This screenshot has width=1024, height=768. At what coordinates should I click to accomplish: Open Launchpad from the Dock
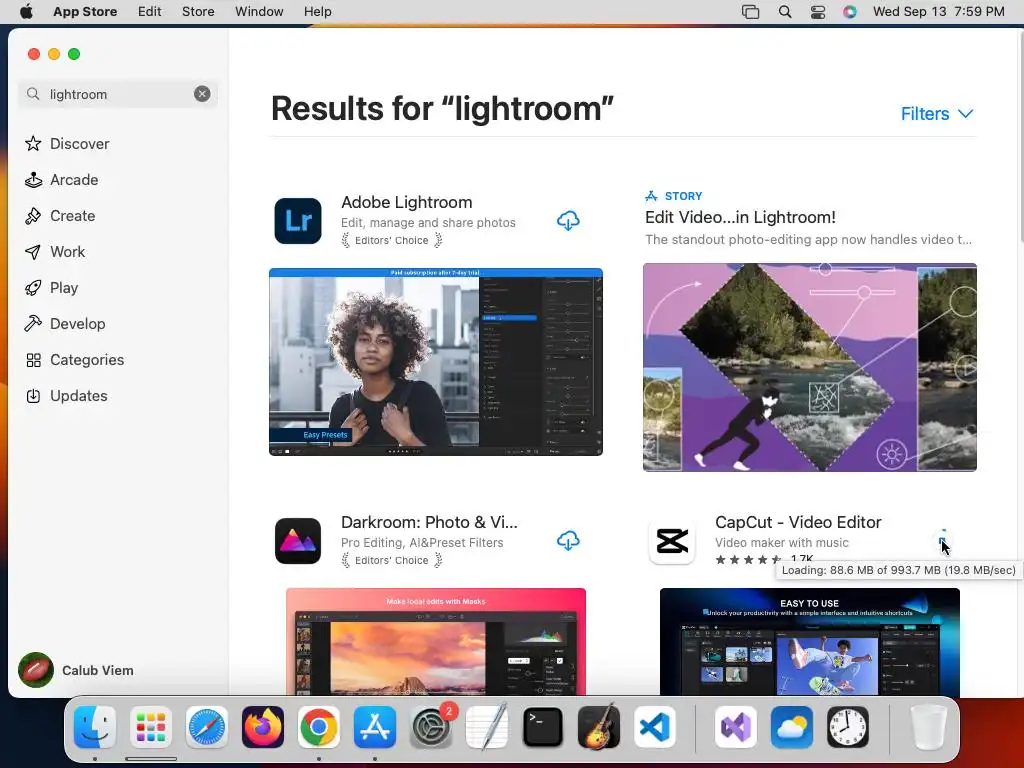[x=151, y=727]
